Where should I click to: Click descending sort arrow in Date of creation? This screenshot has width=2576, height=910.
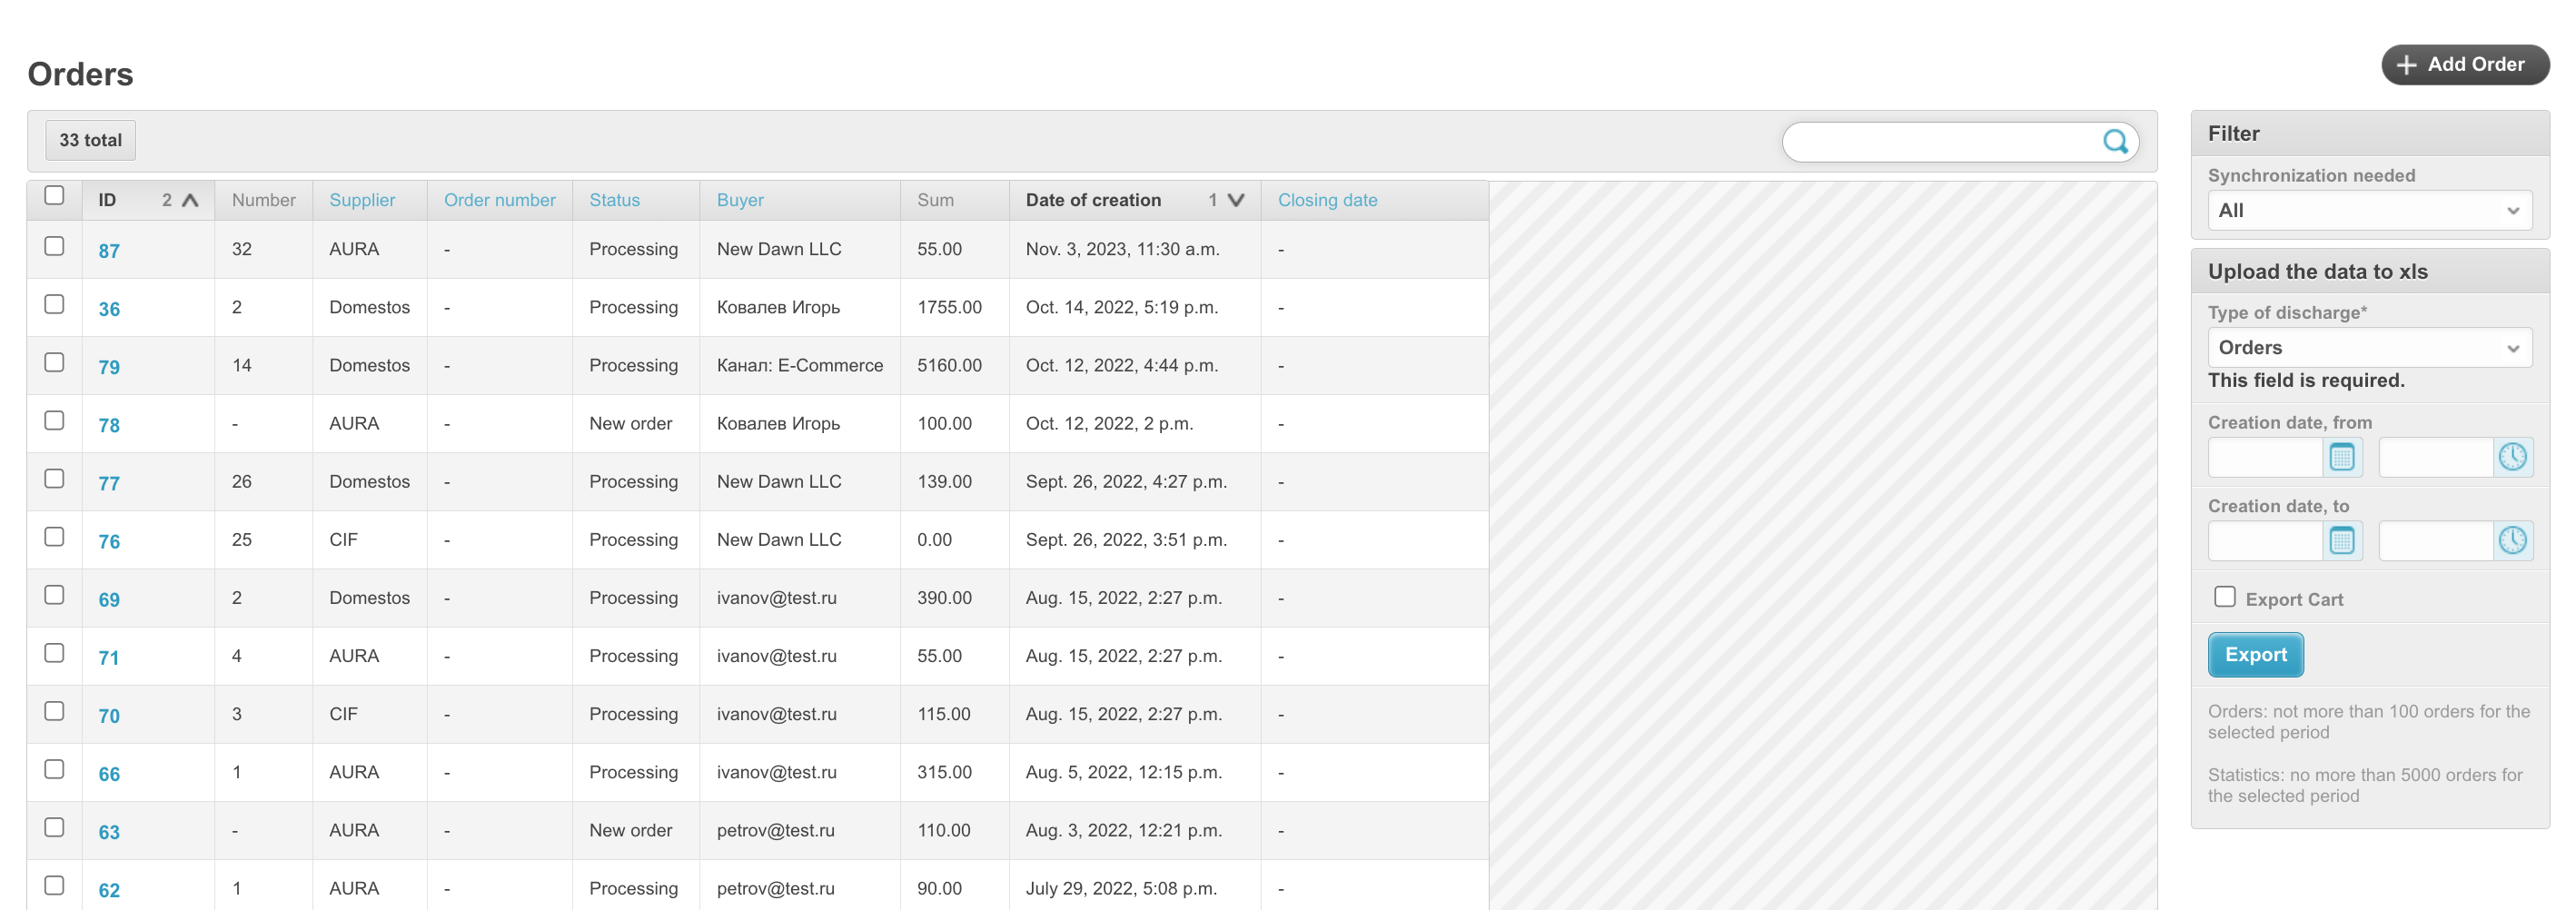point(1236,200)
